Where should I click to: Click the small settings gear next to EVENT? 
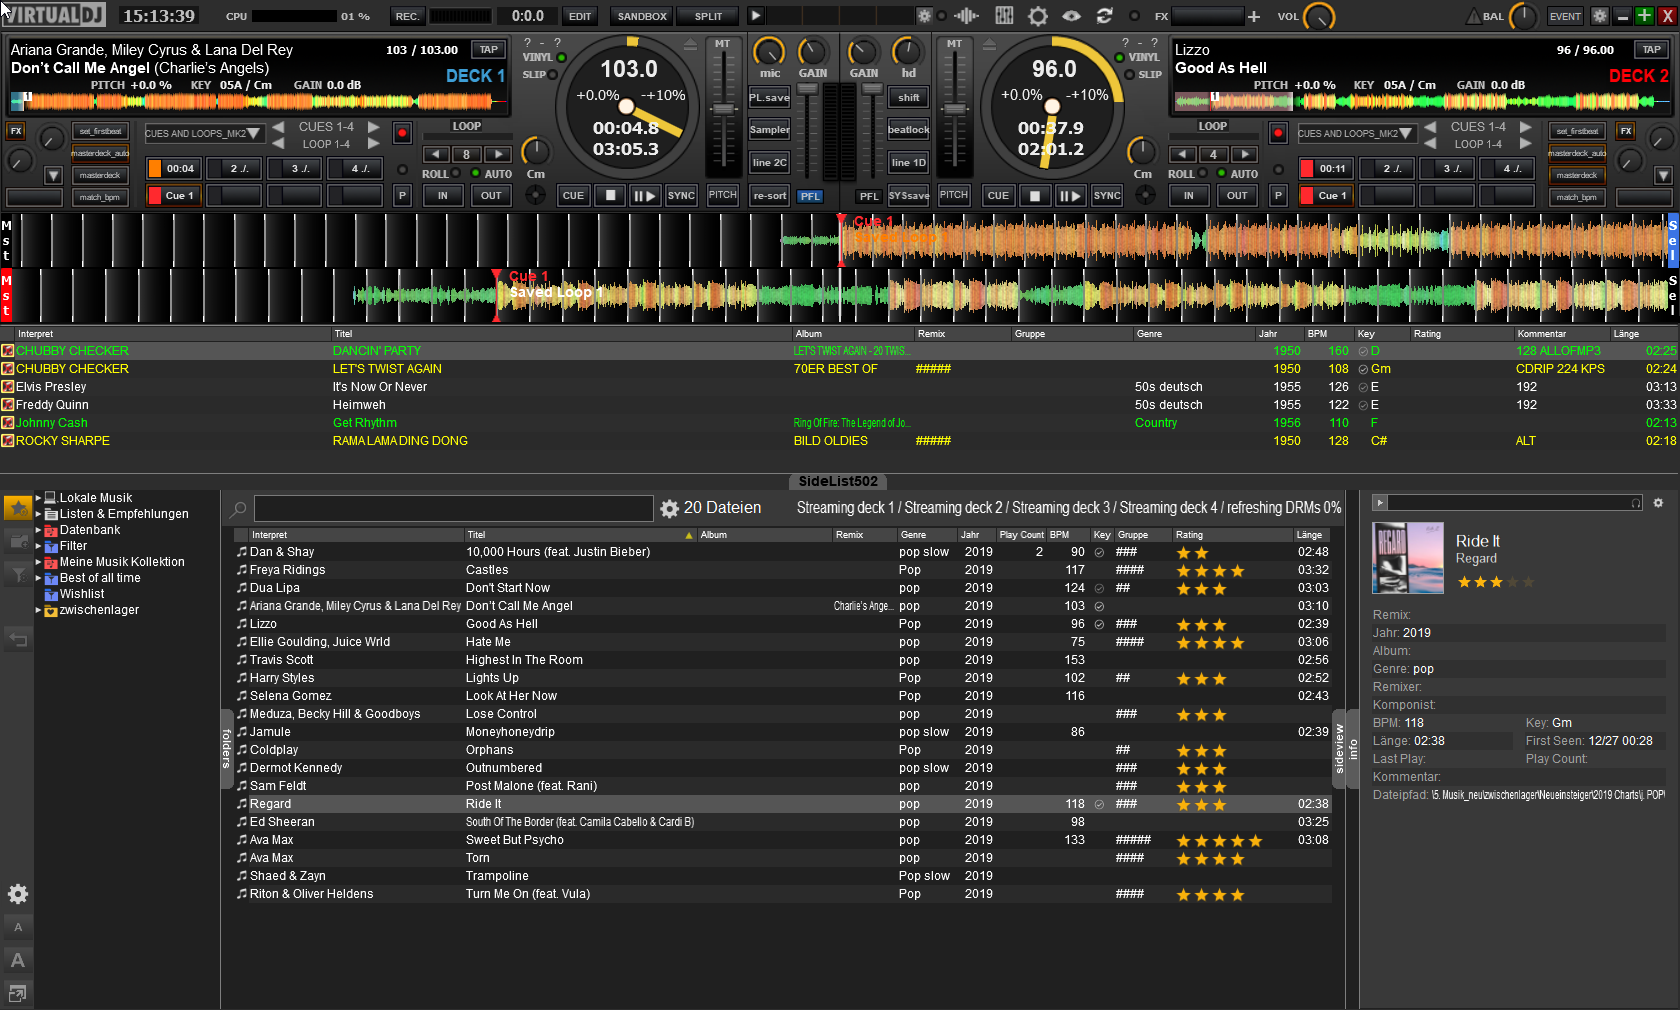[1600, 16]
